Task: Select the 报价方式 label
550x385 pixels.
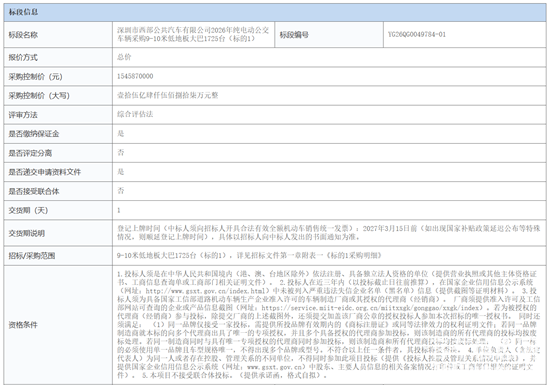Action: pyautogui.click(x=23, y=58)
